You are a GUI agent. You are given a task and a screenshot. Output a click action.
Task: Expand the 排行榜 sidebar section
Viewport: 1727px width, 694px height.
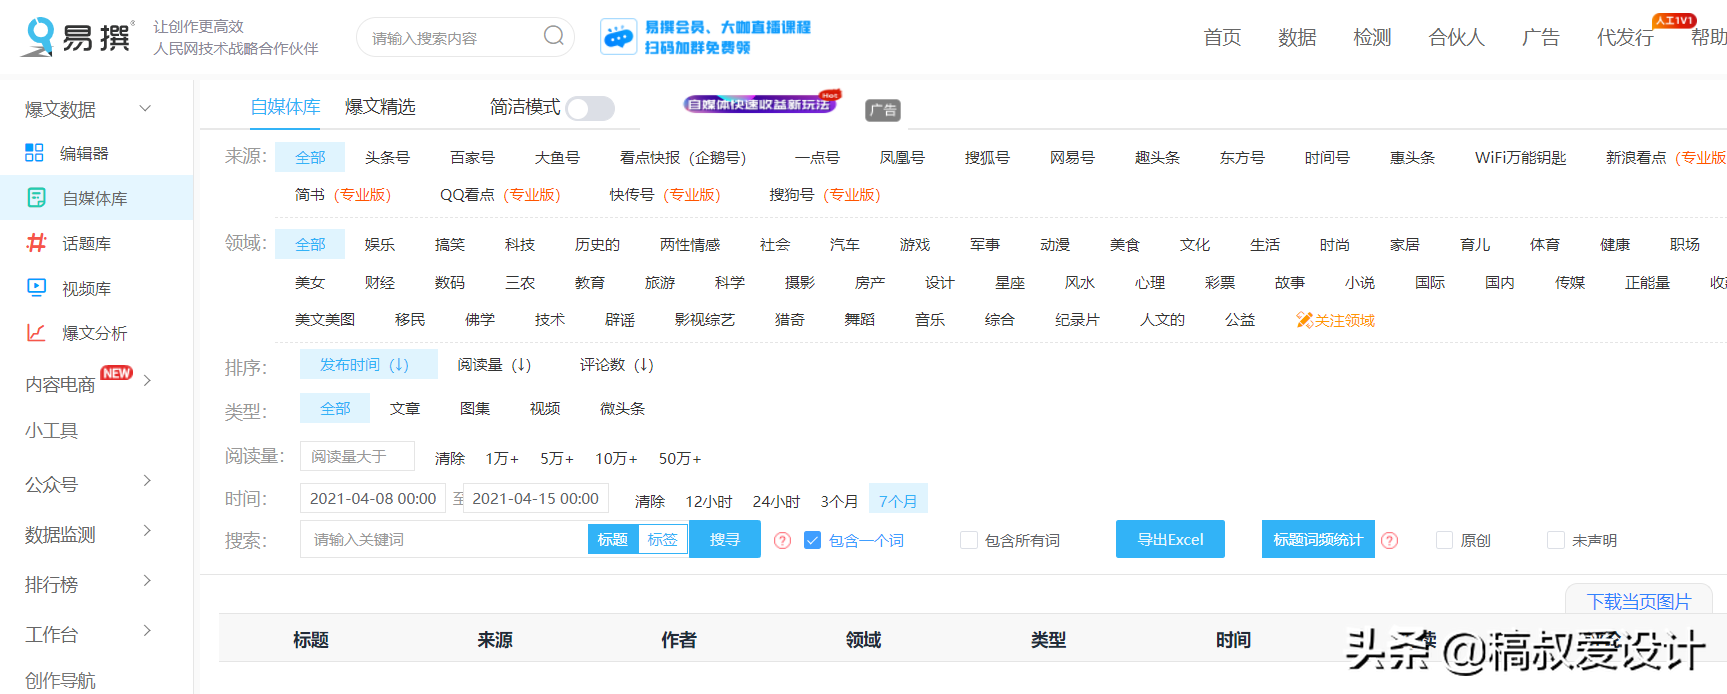point(147,581)
